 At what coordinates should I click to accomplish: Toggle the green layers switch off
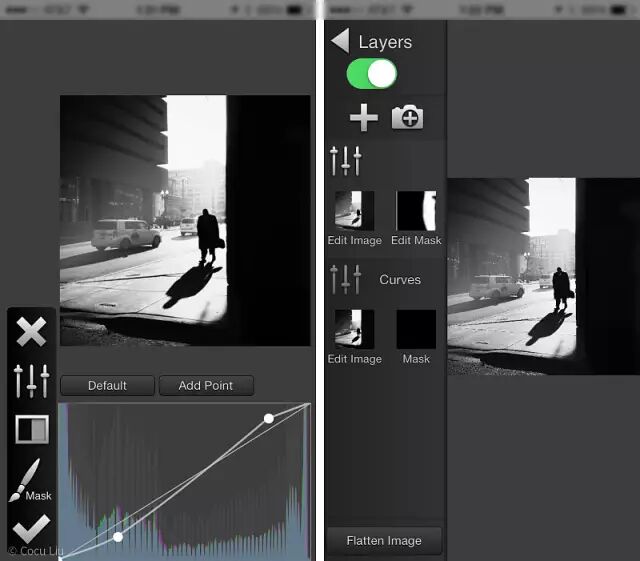[371, 74]
